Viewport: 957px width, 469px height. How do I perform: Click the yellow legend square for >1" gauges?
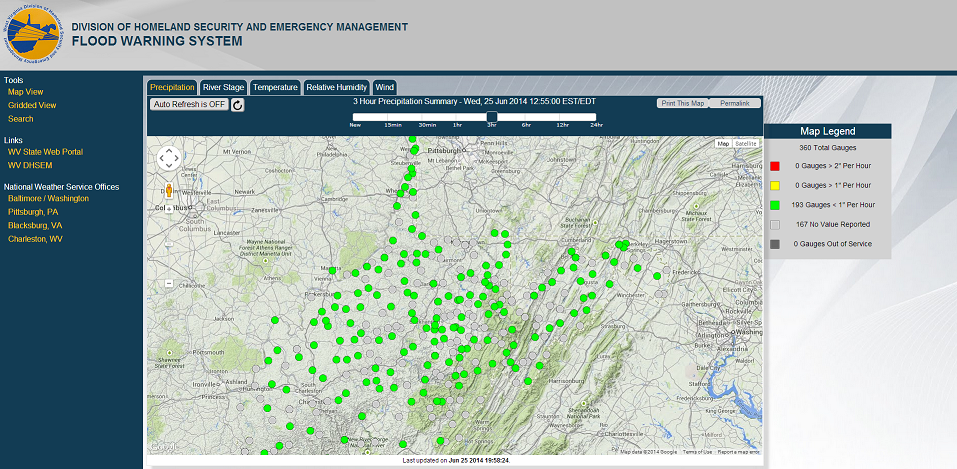pyautogui.click(x=775, y=185)
